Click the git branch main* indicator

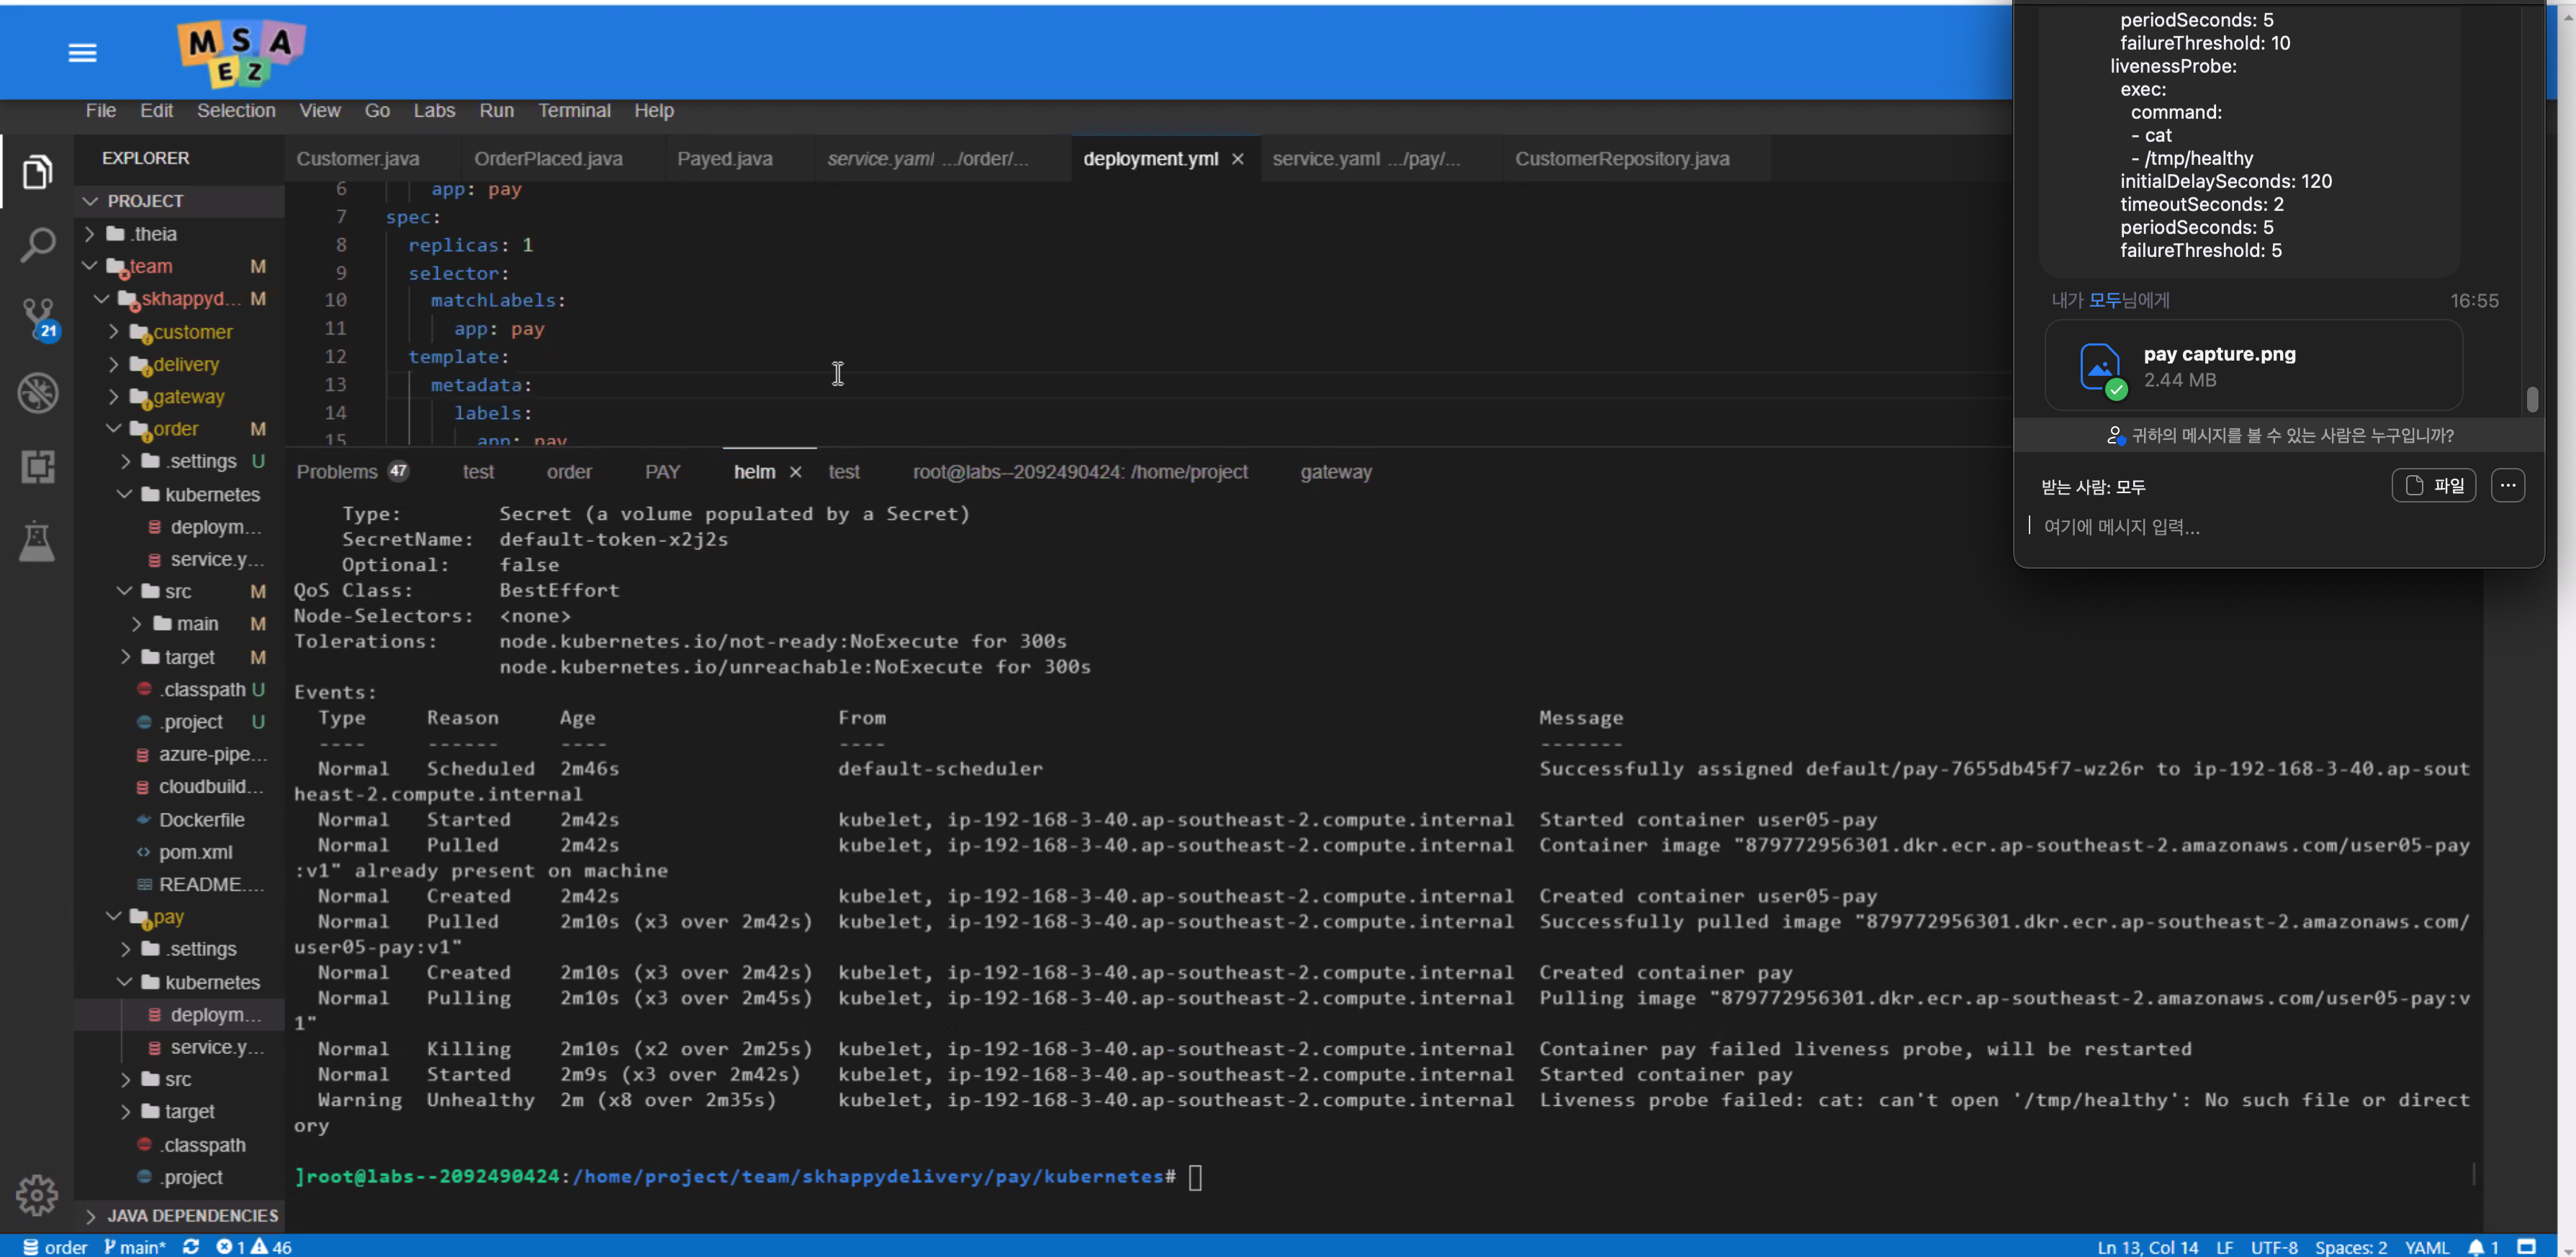134,1246
